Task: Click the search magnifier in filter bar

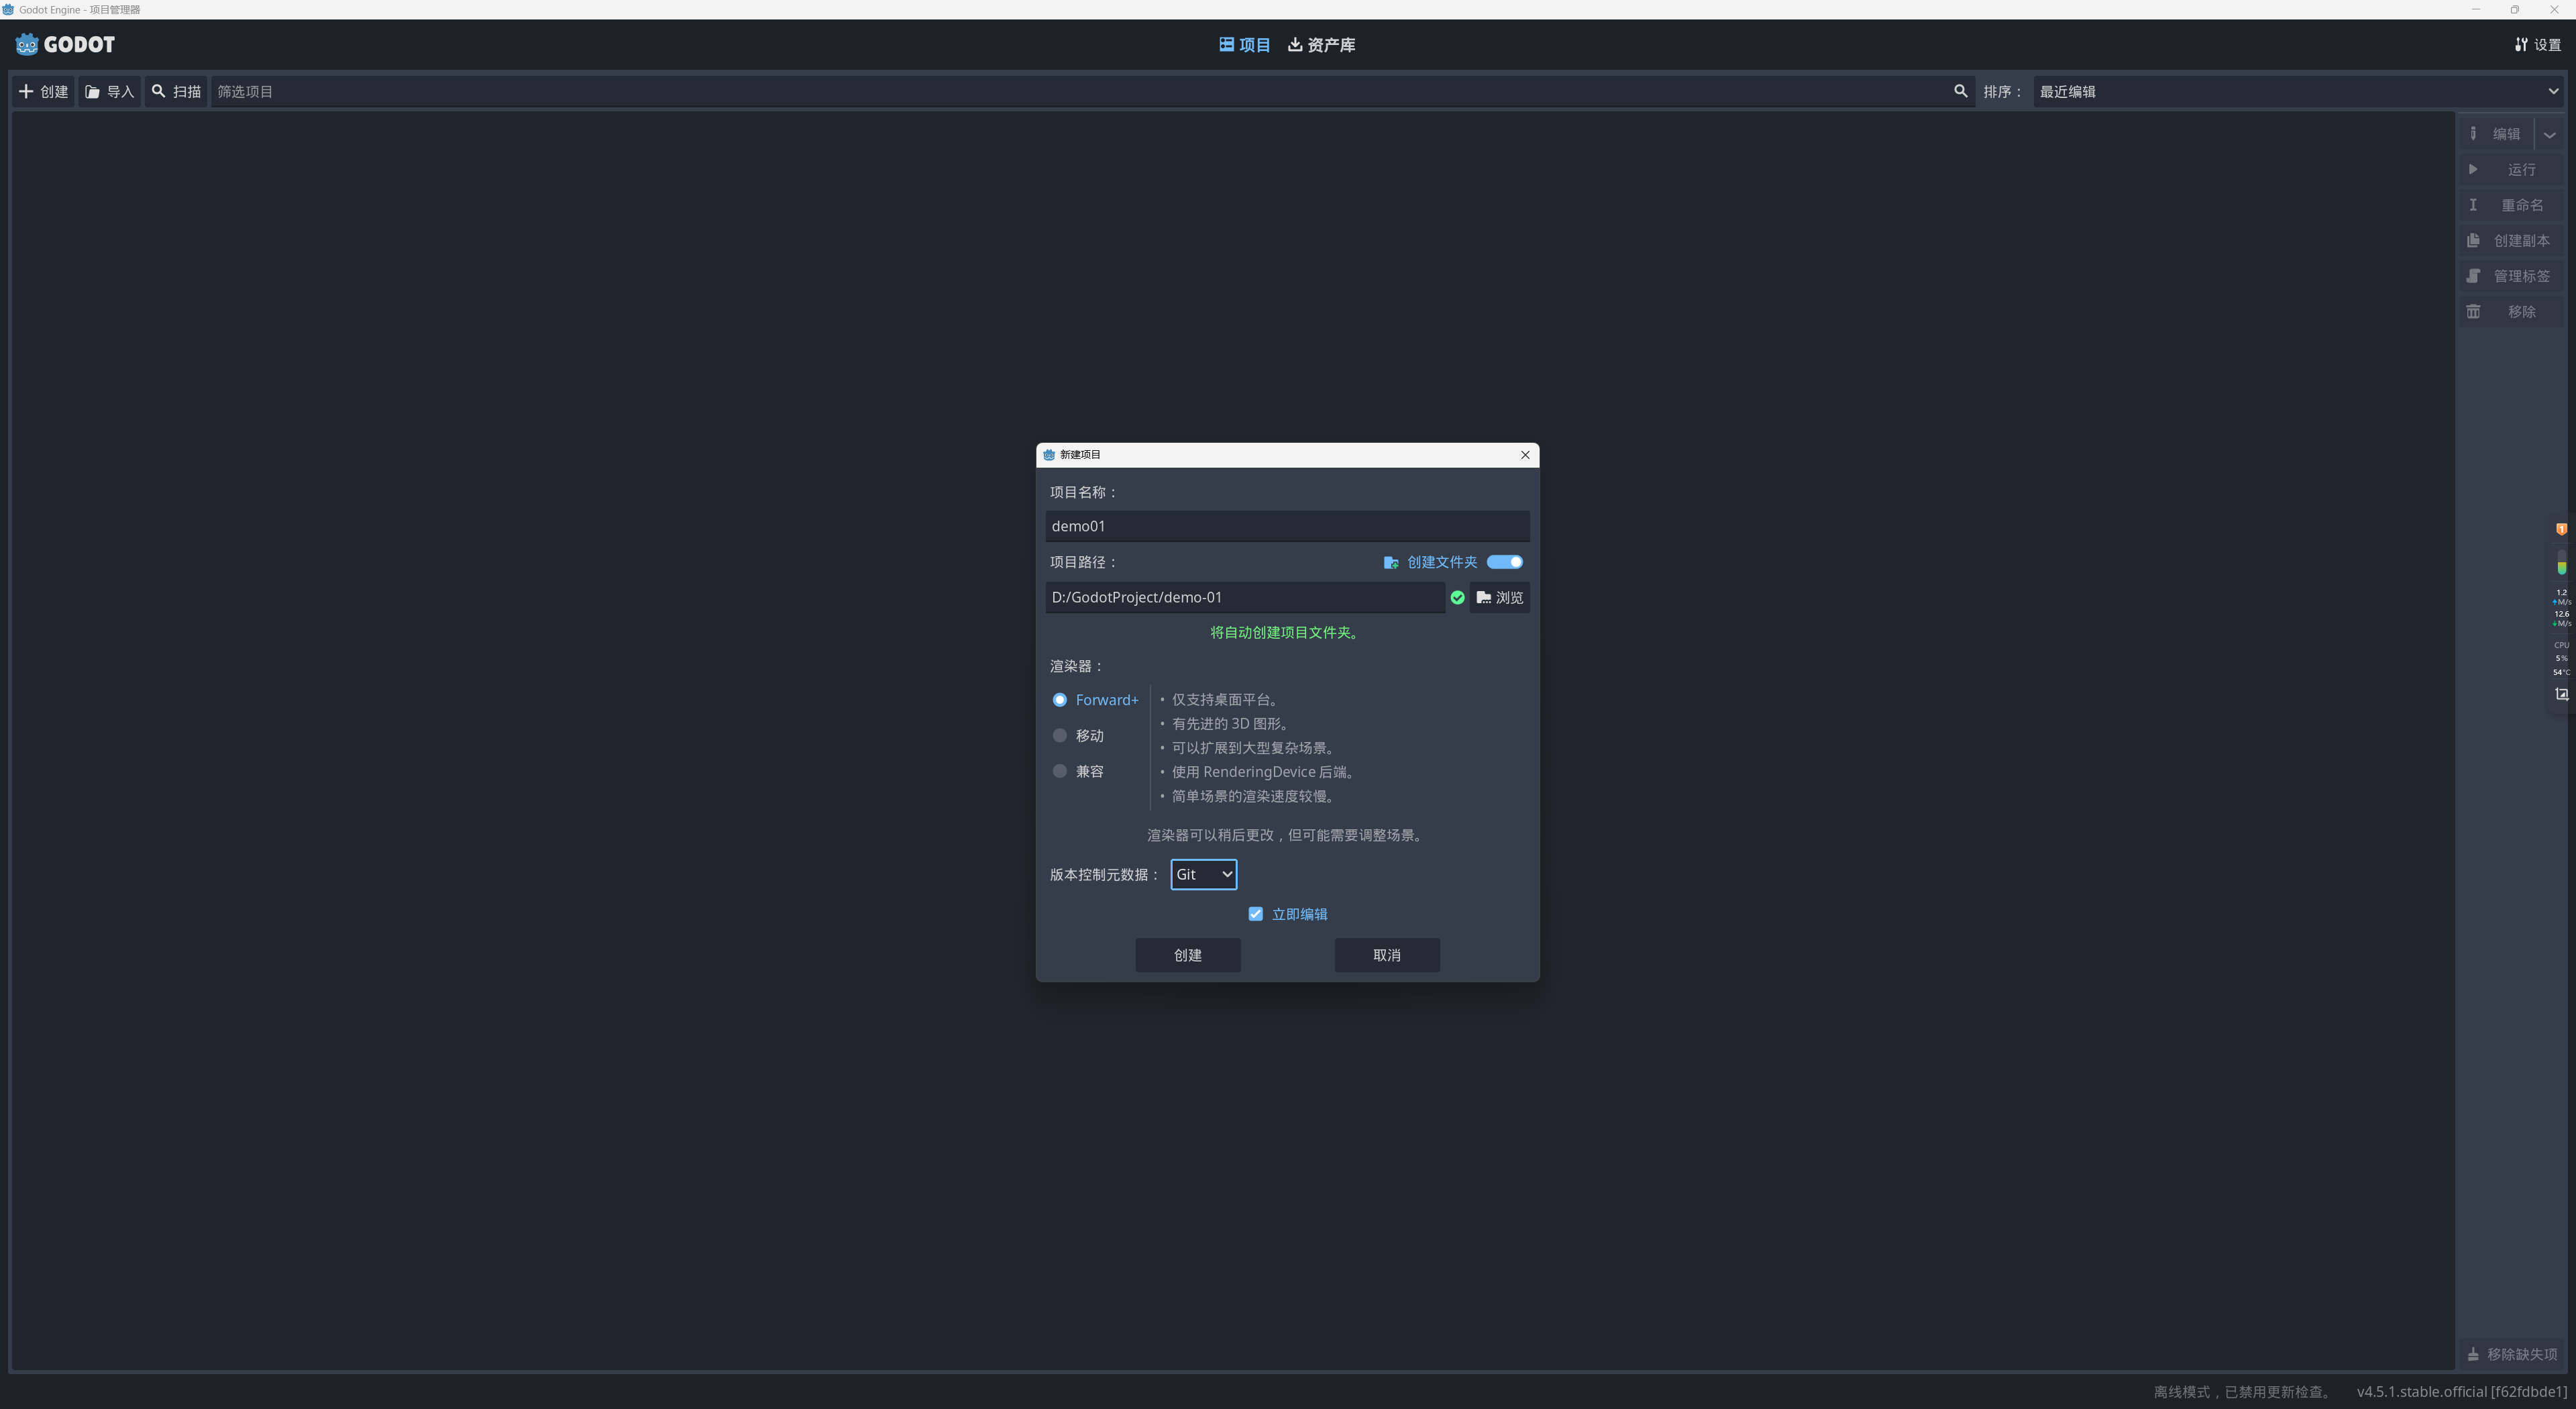Action: [x=1960, y=91]
